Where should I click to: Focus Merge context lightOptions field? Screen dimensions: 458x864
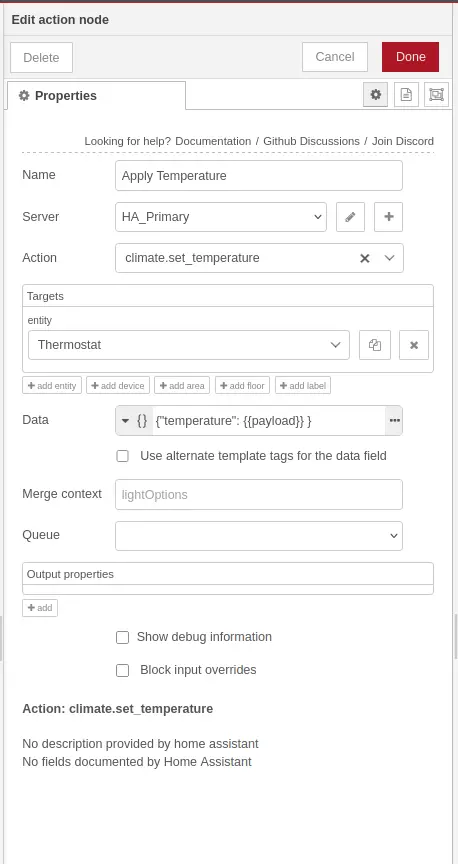coord(259,494)
